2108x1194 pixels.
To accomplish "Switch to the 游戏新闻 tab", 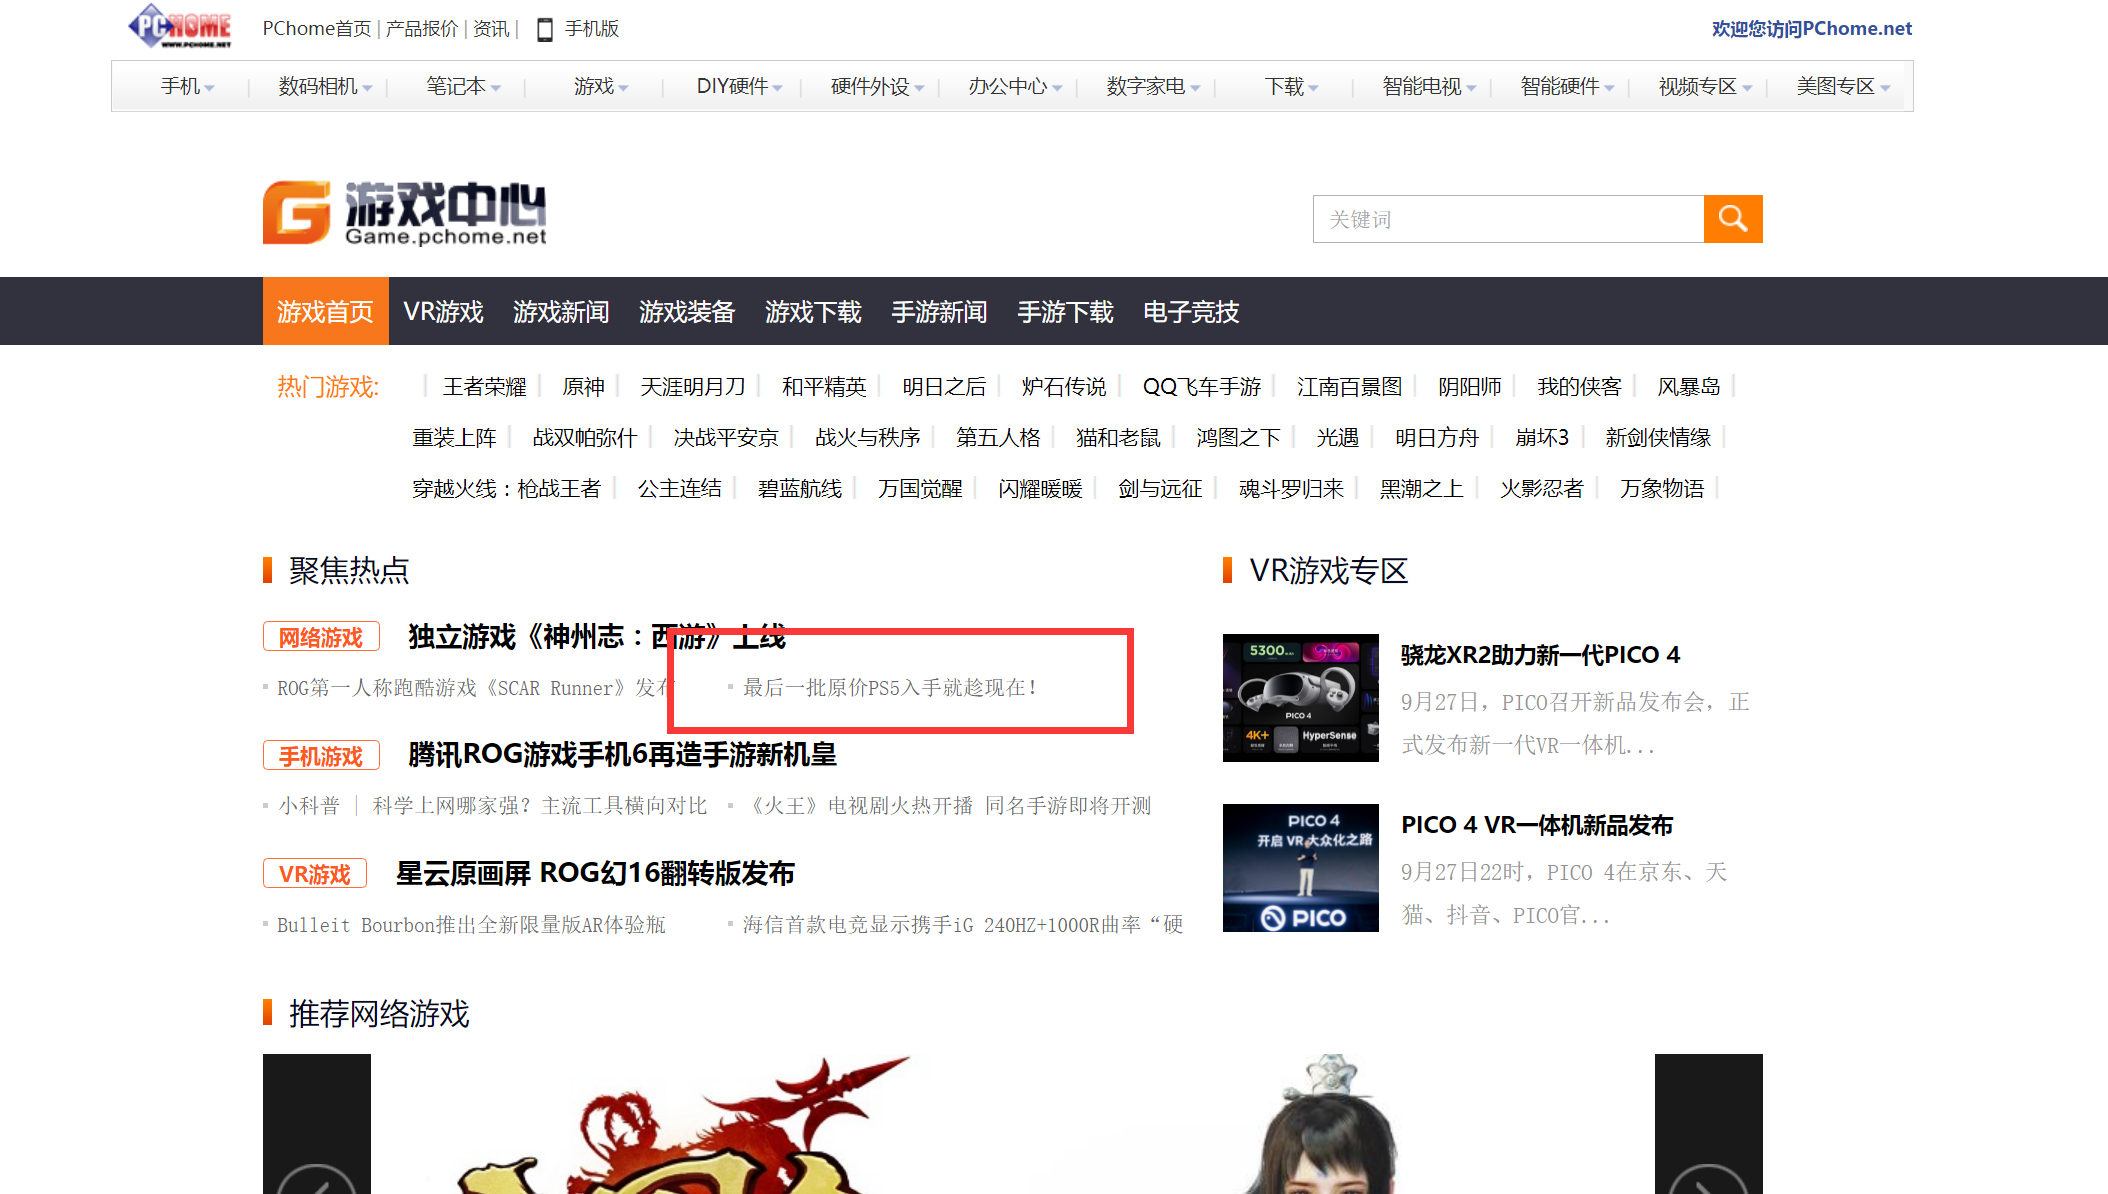I will (x=561, y=312).
